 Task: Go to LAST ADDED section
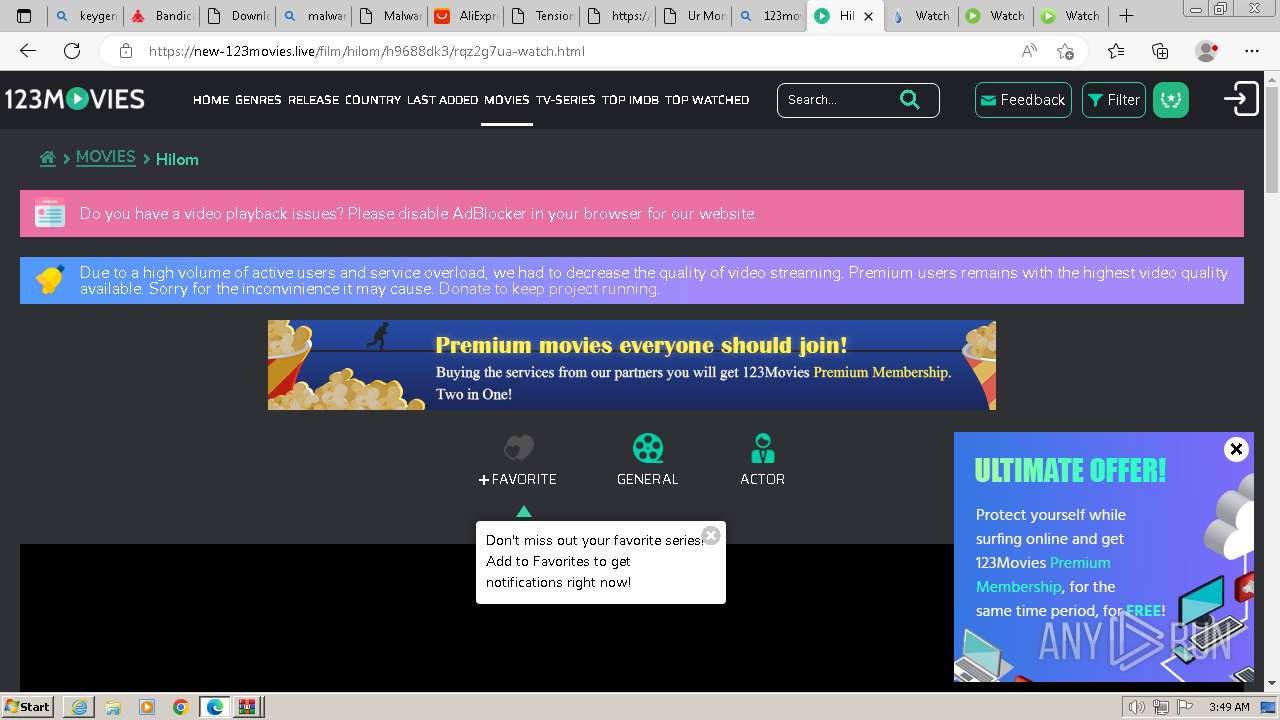coord(442,100)
